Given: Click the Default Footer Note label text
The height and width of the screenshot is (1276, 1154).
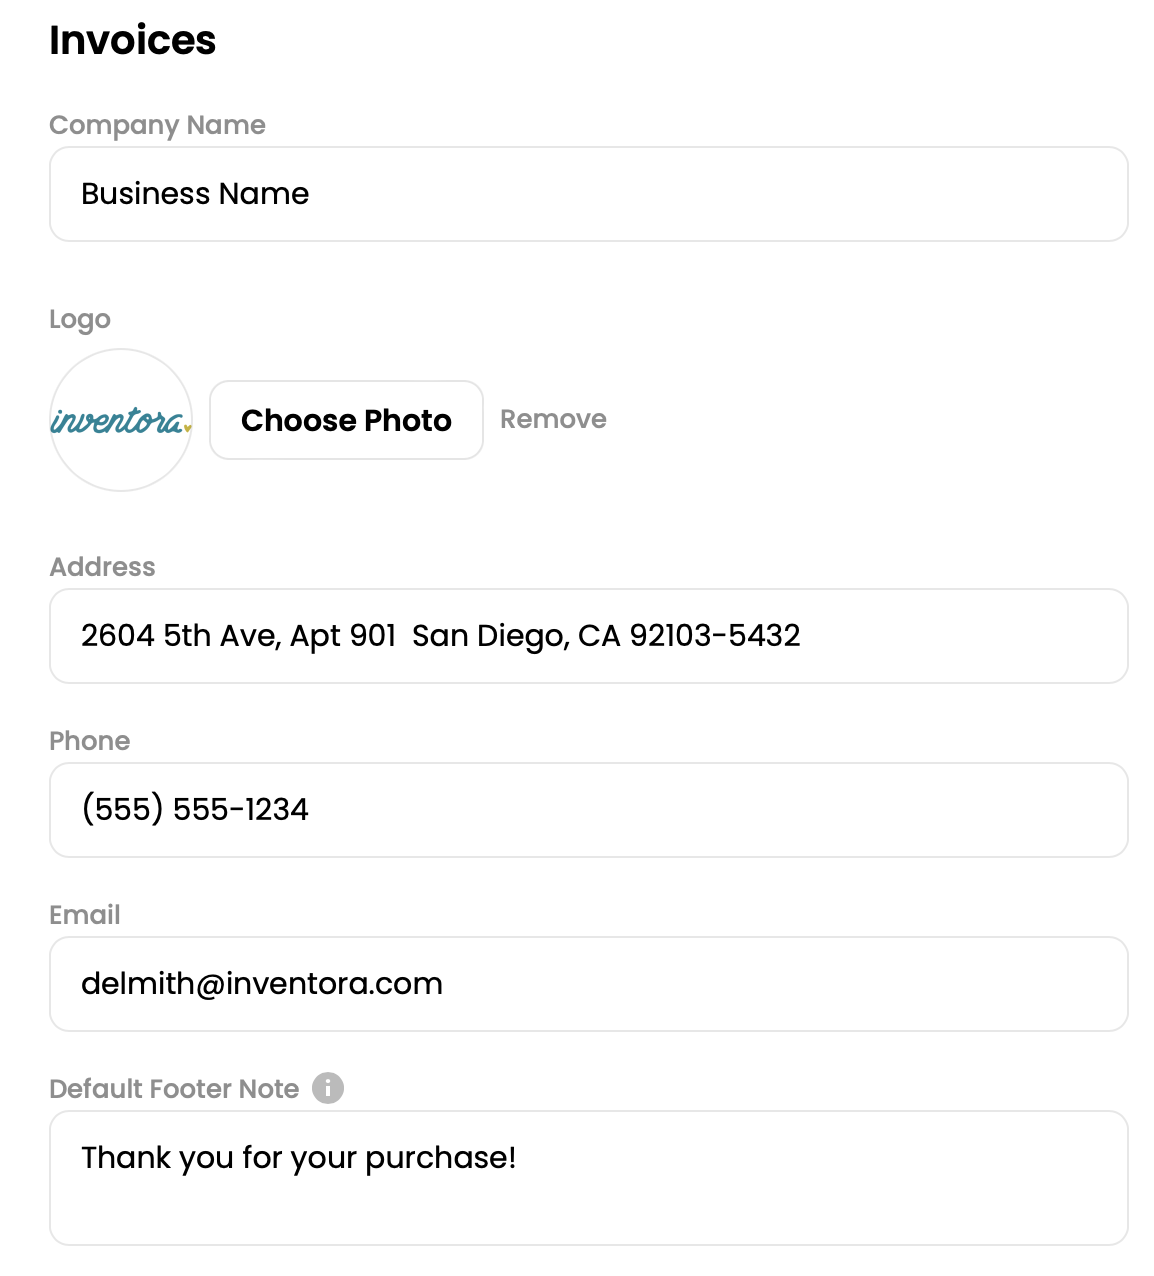Looking at the screenshot, I should click(x=174, y=1089).
